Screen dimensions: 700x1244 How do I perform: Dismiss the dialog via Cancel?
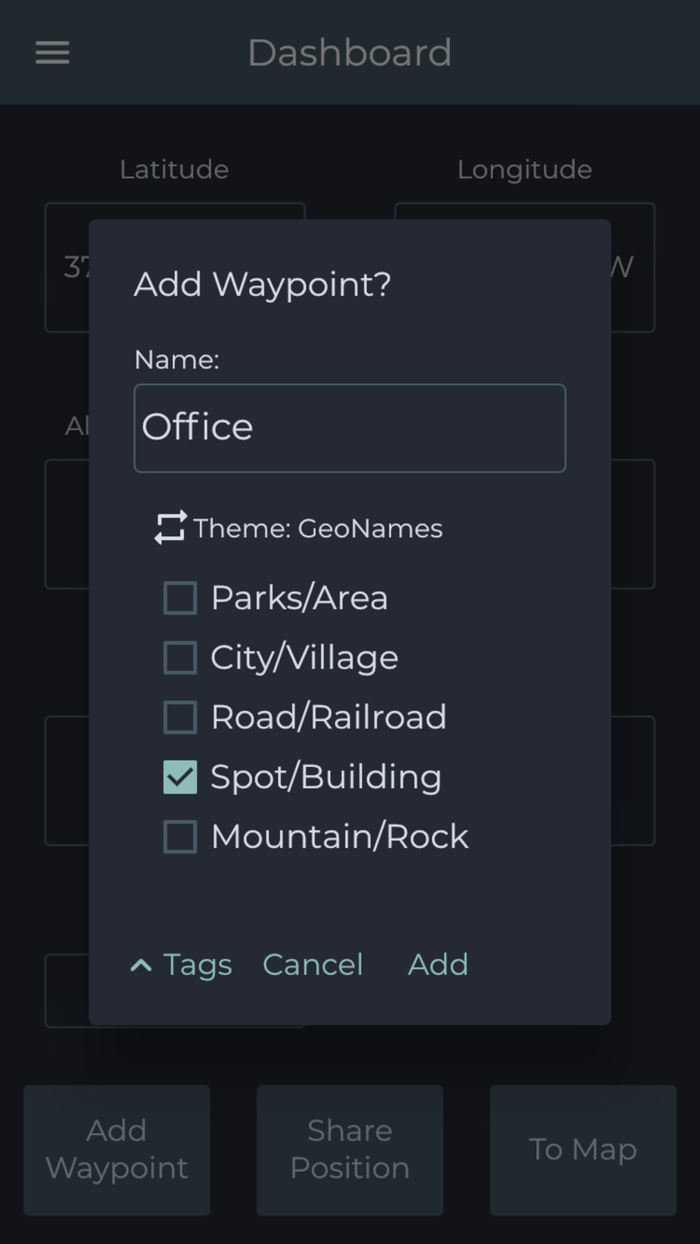pos(312,964)
